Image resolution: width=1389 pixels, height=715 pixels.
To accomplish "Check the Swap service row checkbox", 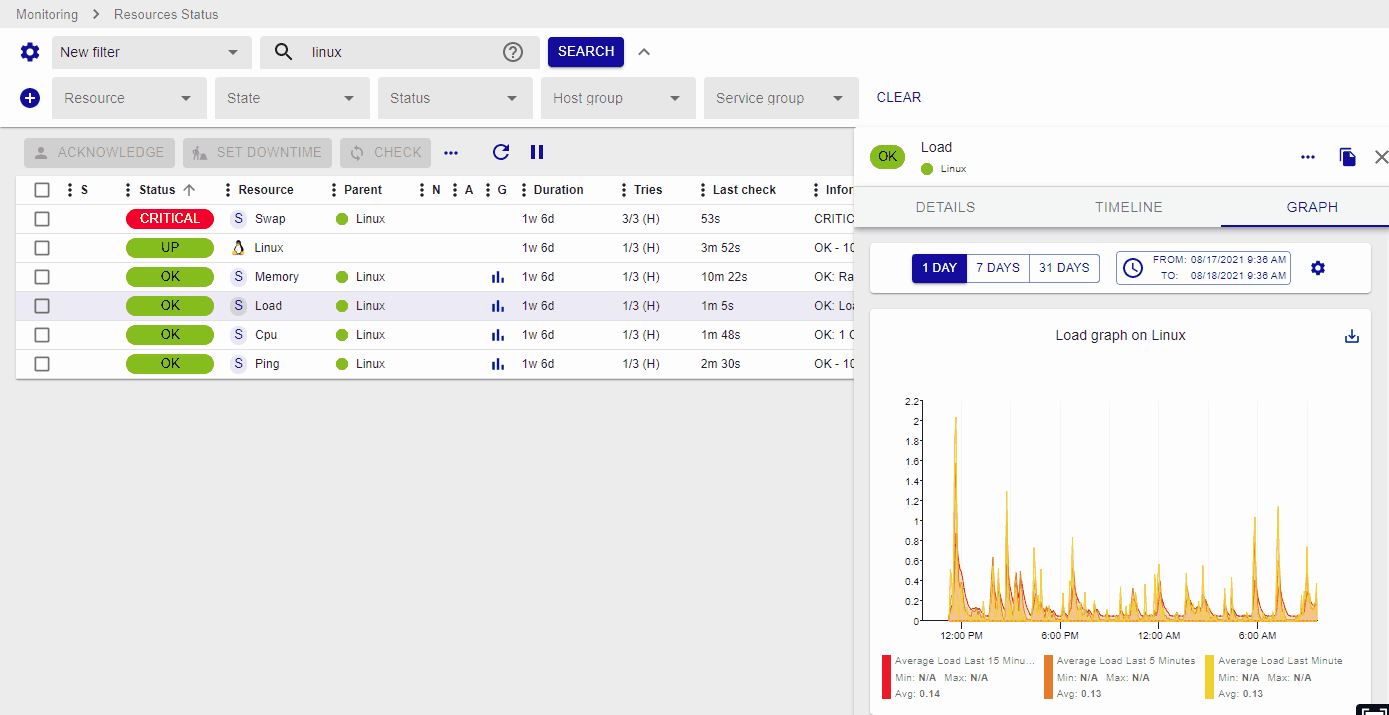I will (x=42, y=219).
